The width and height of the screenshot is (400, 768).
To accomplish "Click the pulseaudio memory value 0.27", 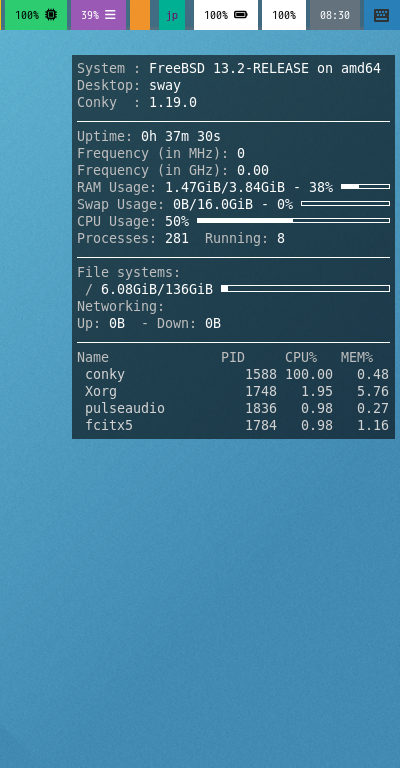I will tap(373, 408).
